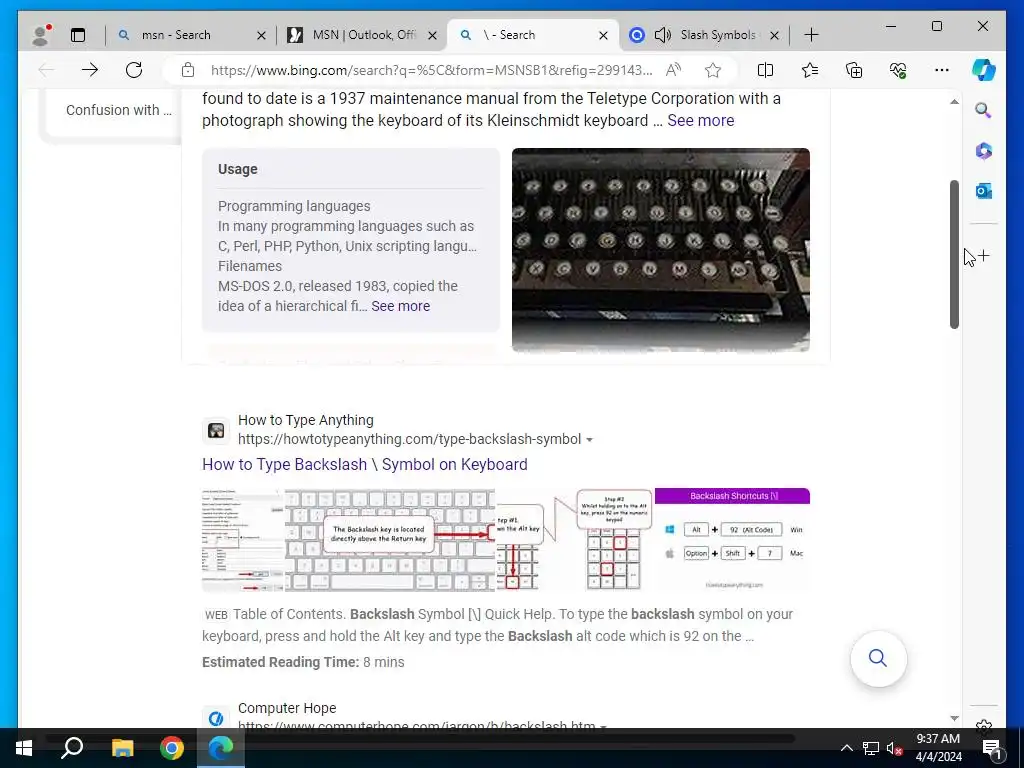Open Browser essentials heart icon

(x=898, y=70)
